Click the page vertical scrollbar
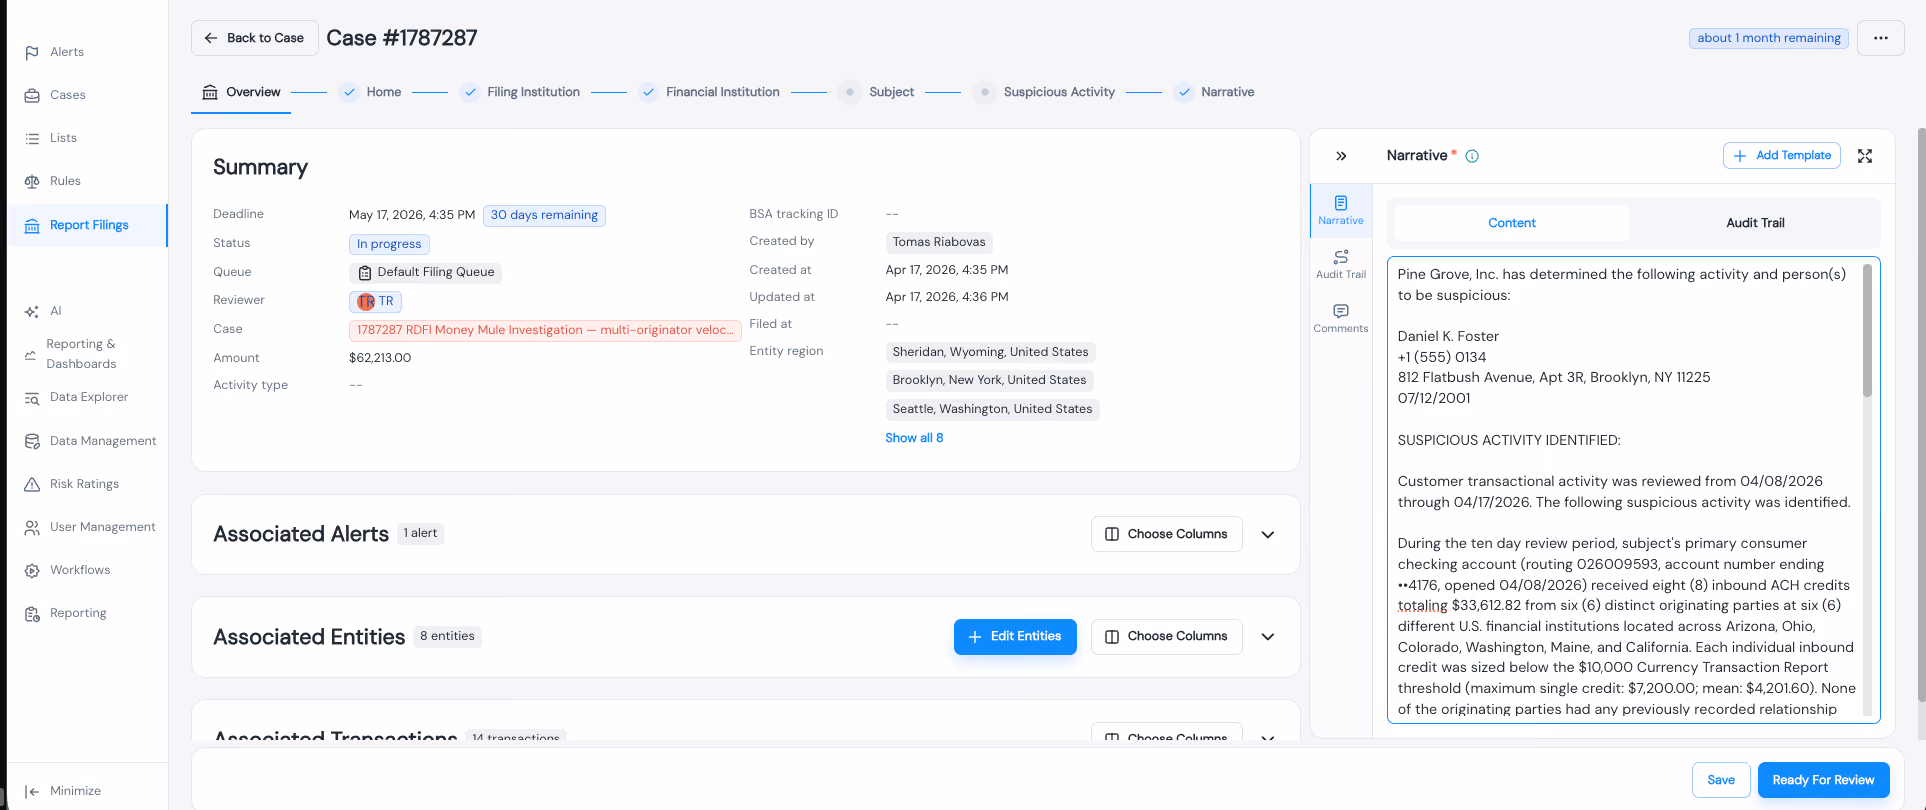The width and height of the screenshot is (1926, 810). pyautogui.click(x=1921, y=415)
